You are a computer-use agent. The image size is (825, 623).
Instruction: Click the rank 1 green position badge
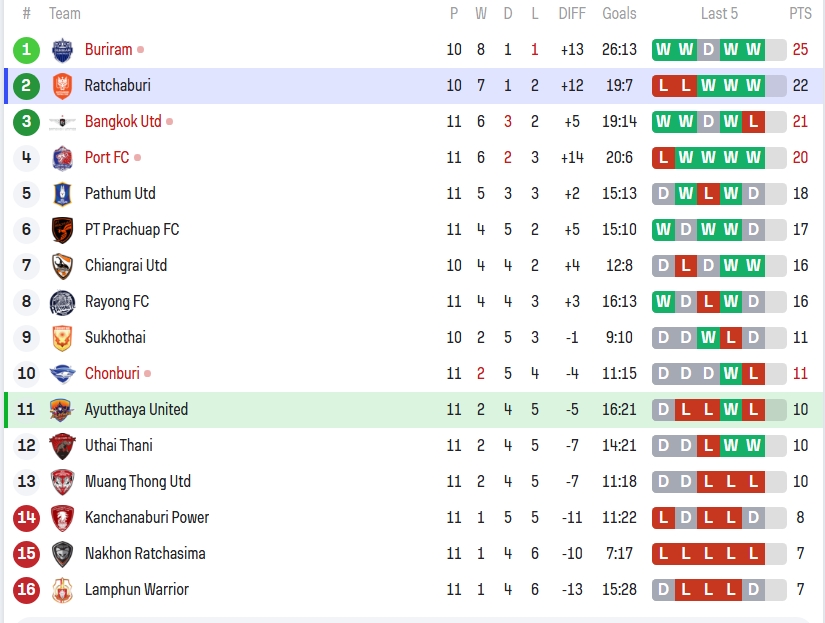click(27, 50)
